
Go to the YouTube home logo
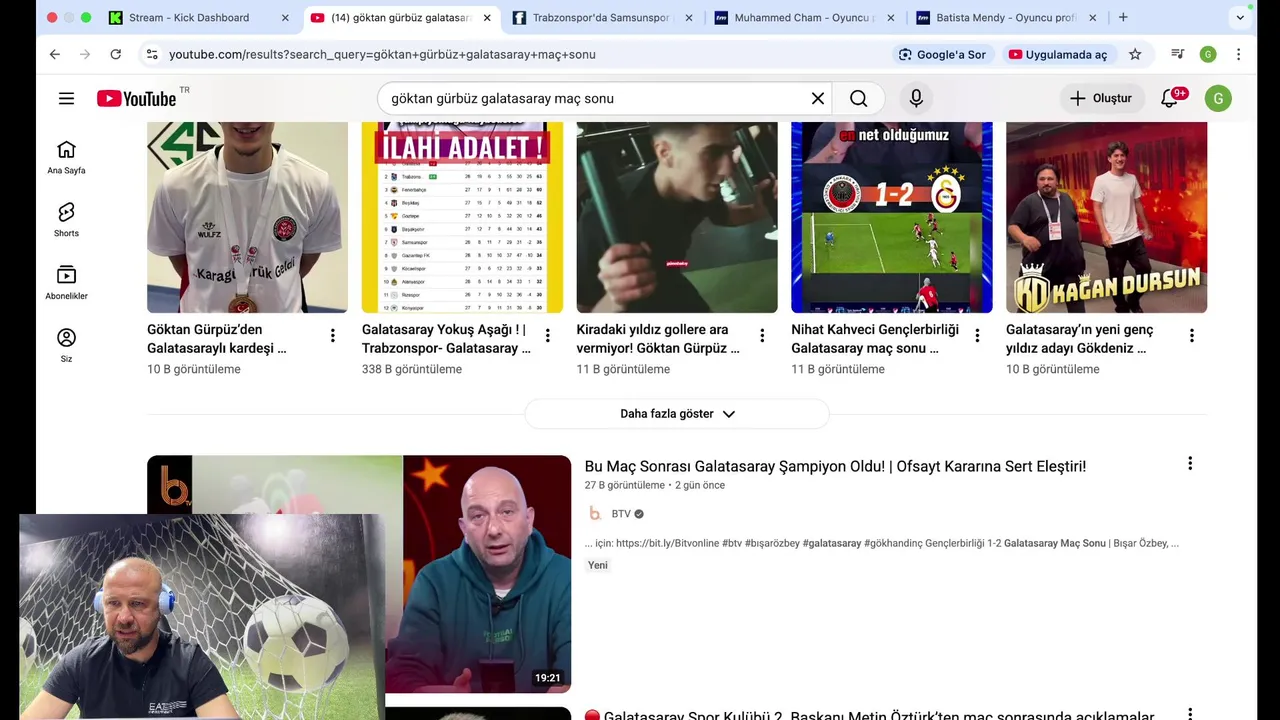[x=137, y=98]
